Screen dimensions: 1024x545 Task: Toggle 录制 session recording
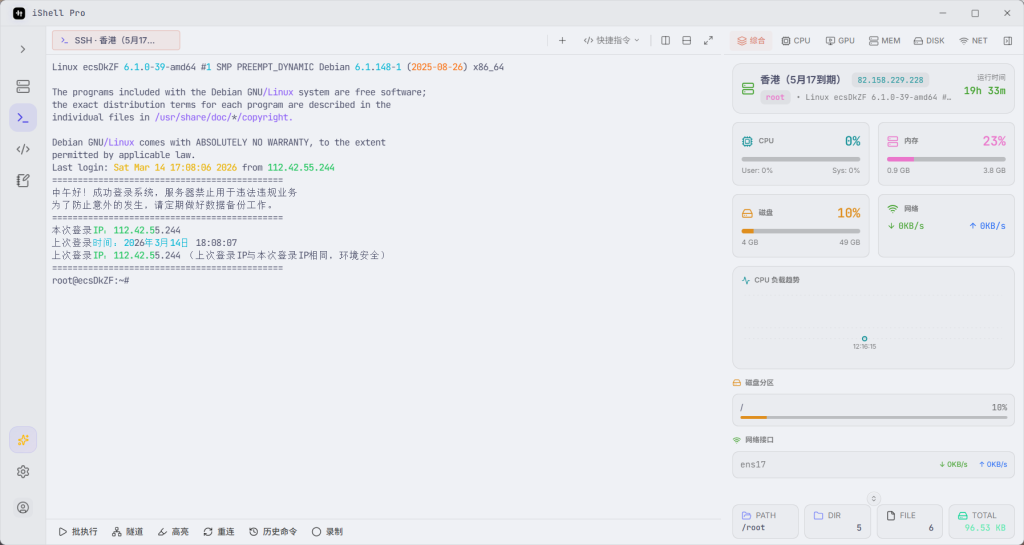point(327,532)
